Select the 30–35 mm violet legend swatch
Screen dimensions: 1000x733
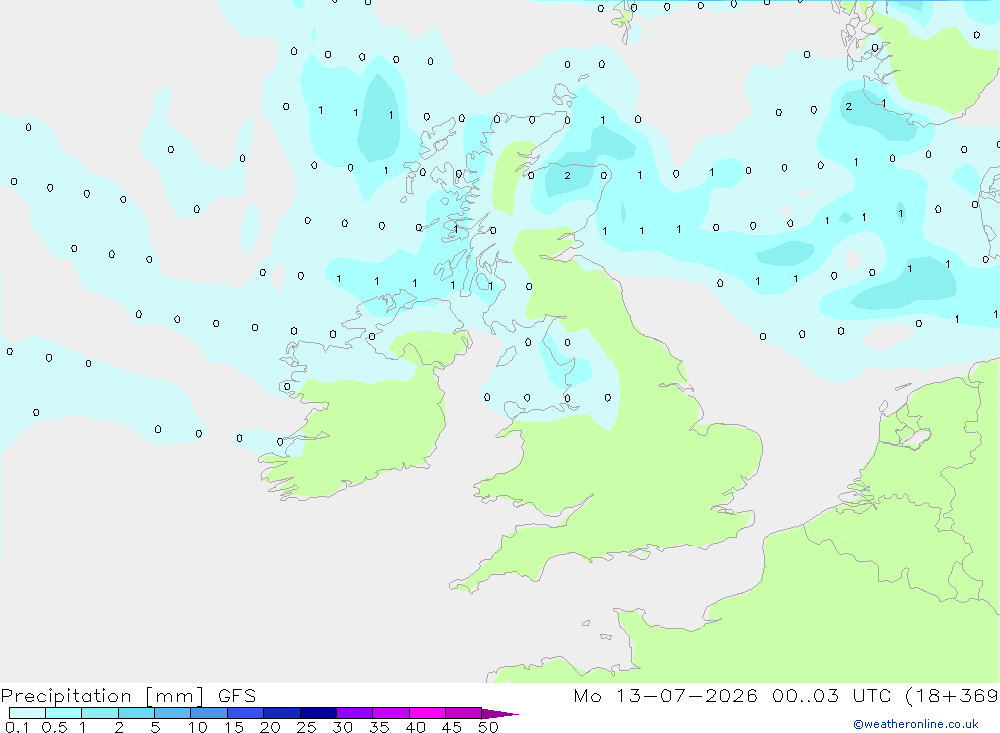tap(355, 713)
